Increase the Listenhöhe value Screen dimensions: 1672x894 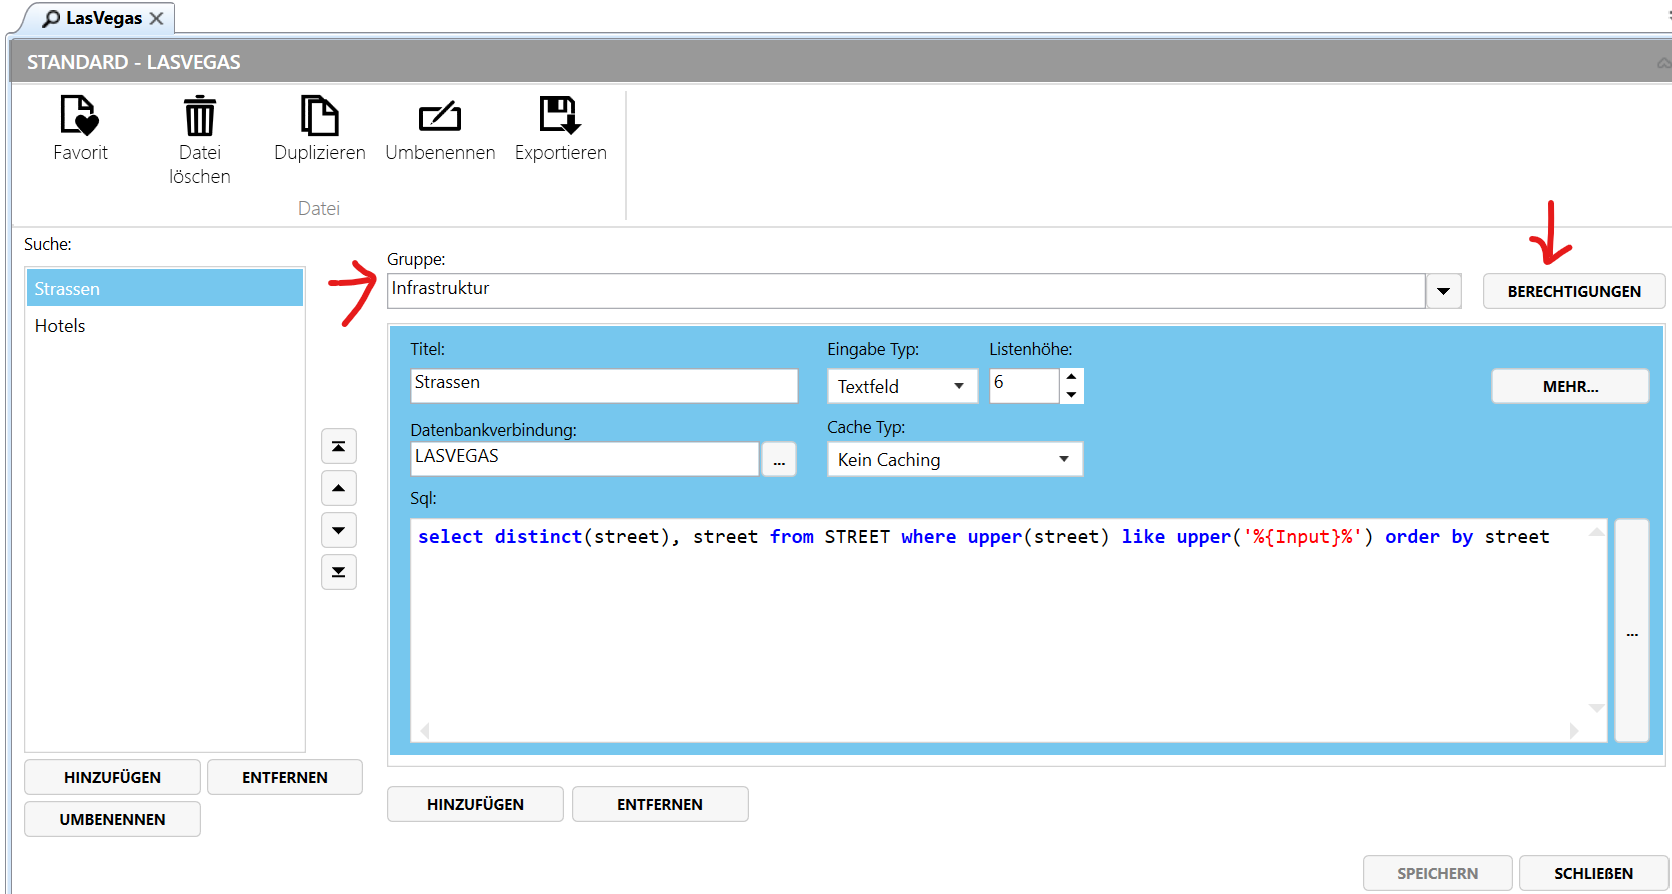coord(1071,377)
